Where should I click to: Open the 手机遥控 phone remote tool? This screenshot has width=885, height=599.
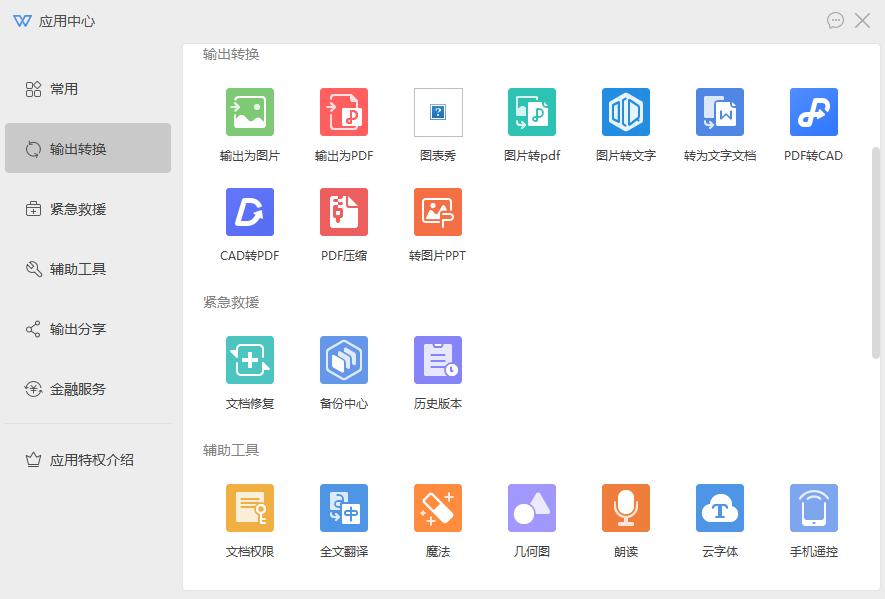pos(813,518)
